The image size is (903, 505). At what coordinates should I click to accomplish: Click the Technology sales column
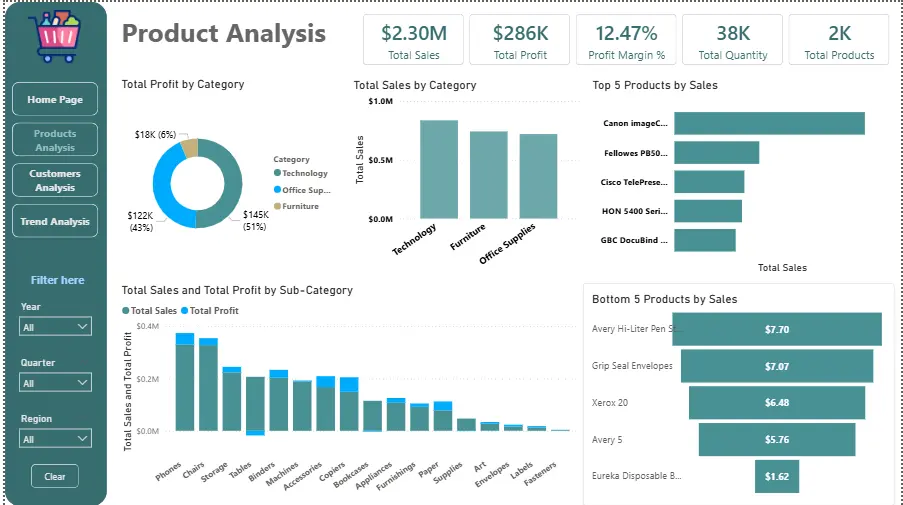(439, 169)
